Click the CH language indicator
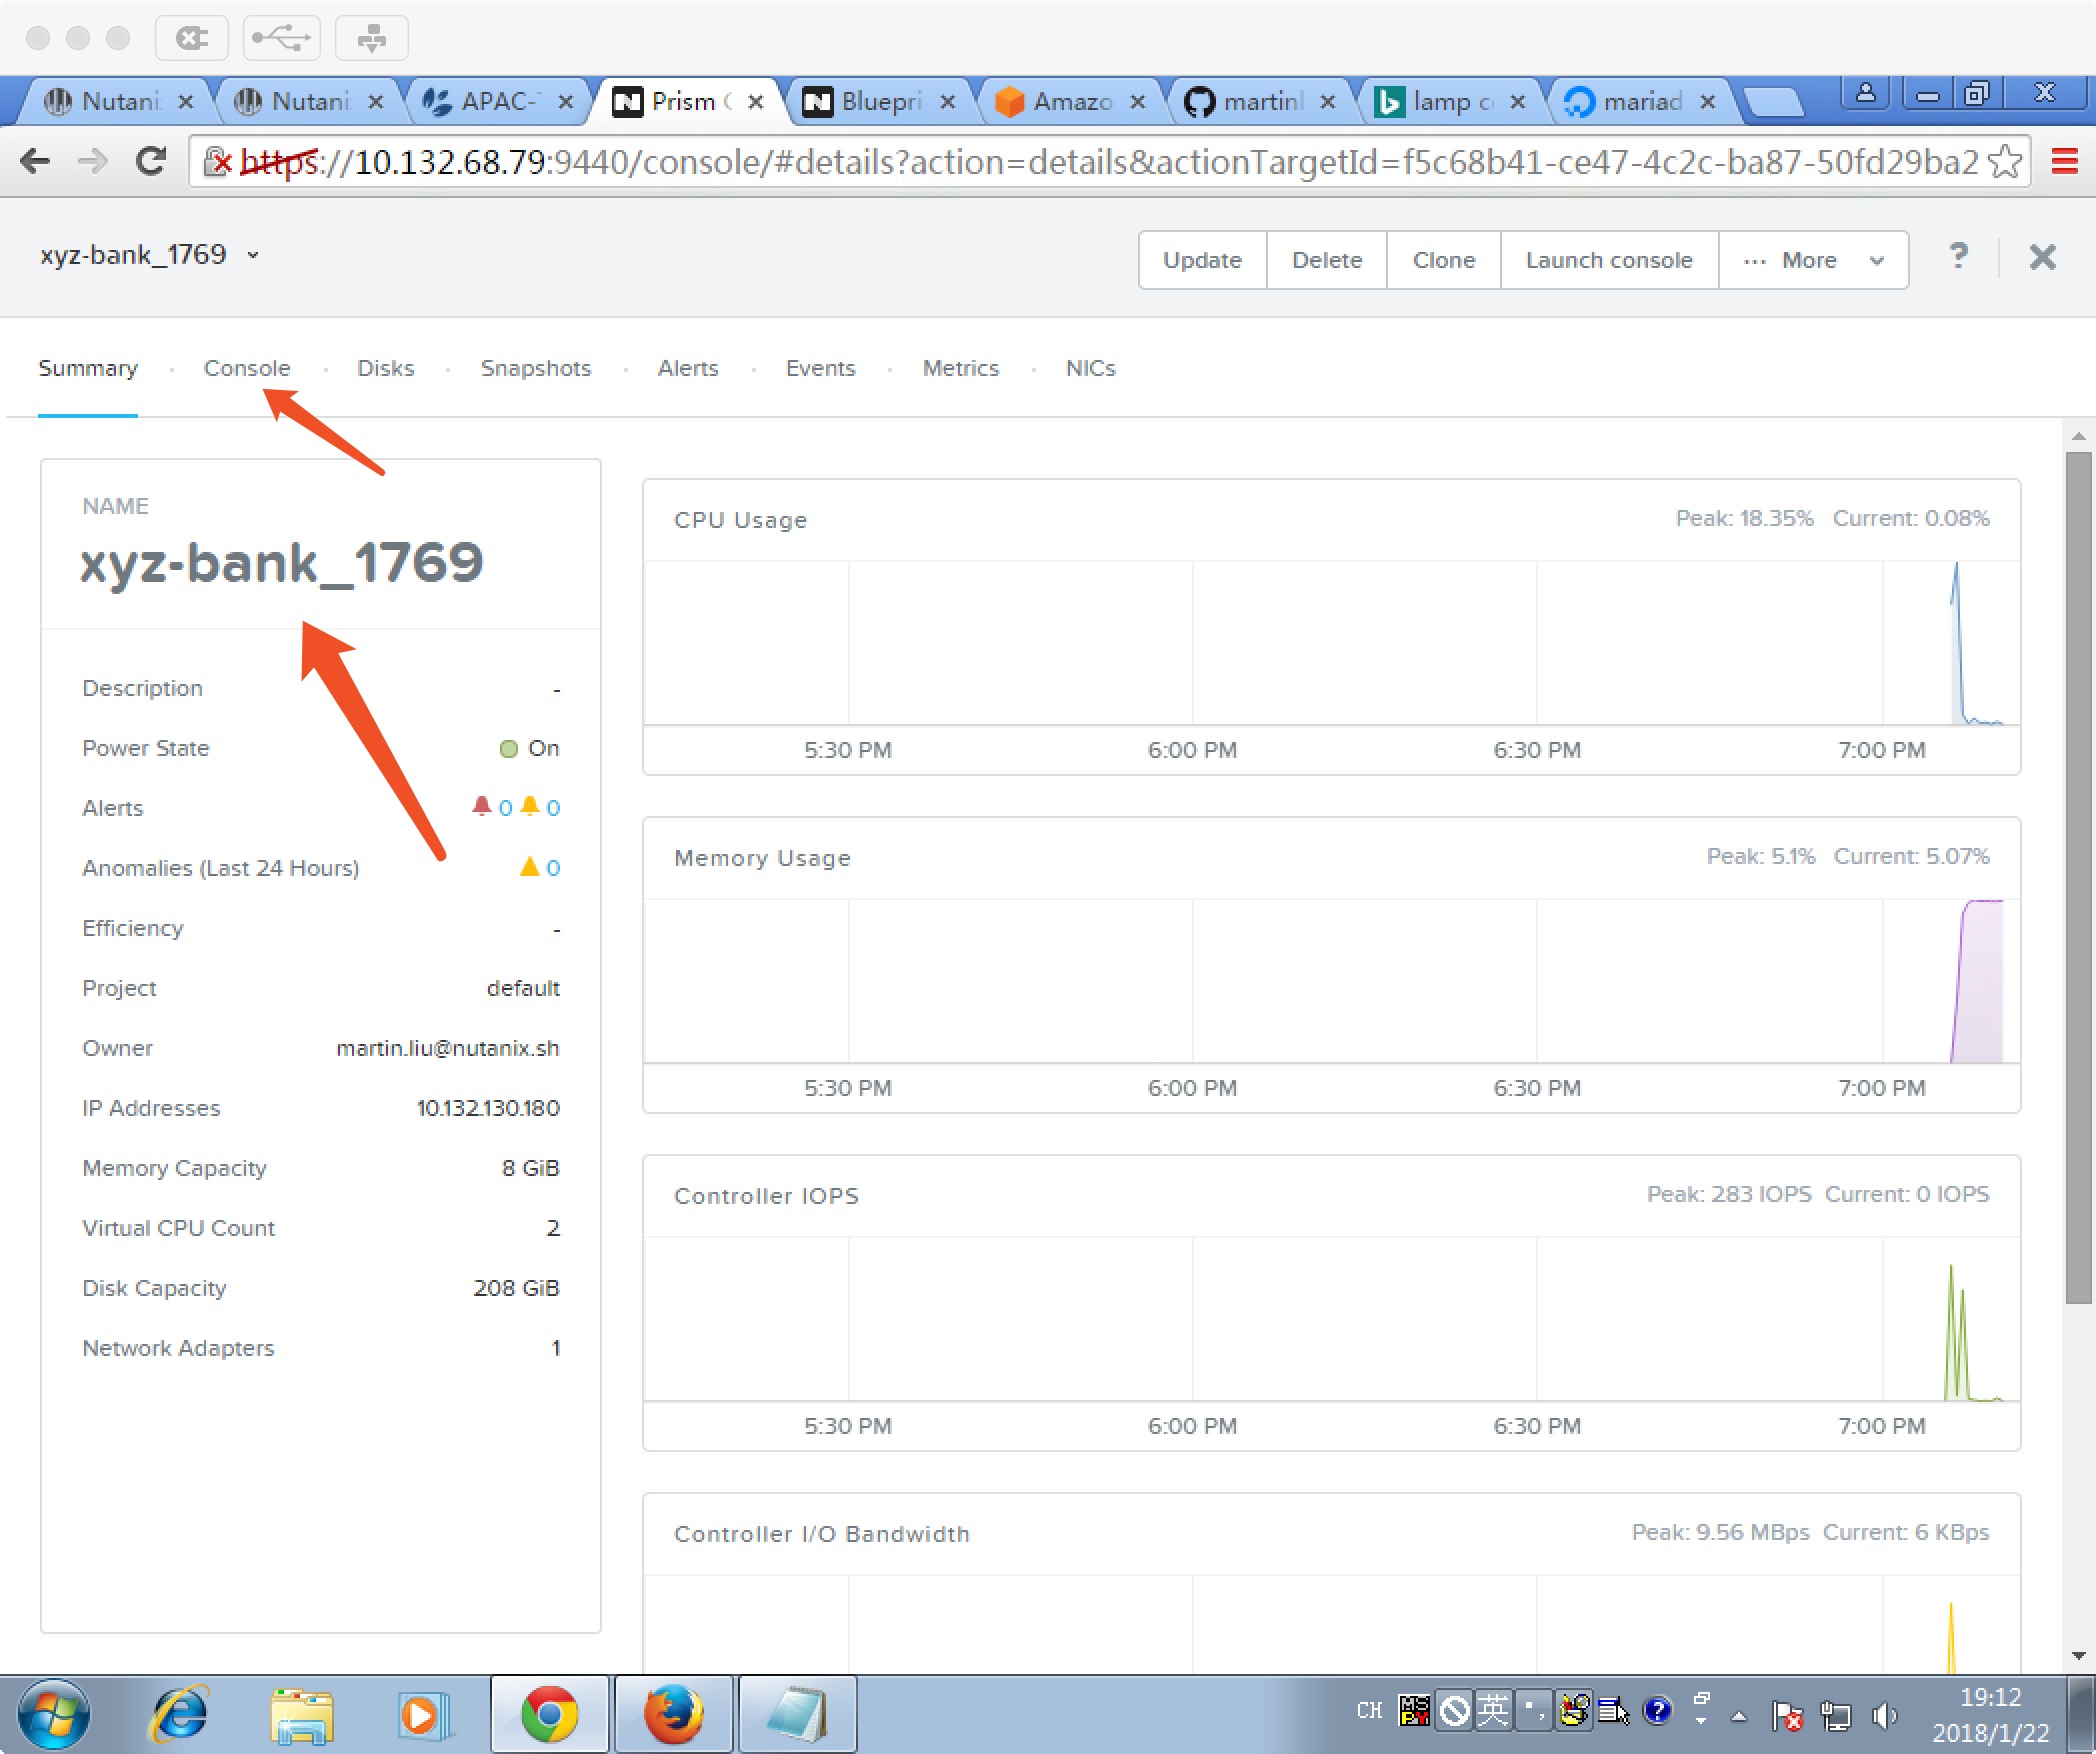 [1370, 1711]
